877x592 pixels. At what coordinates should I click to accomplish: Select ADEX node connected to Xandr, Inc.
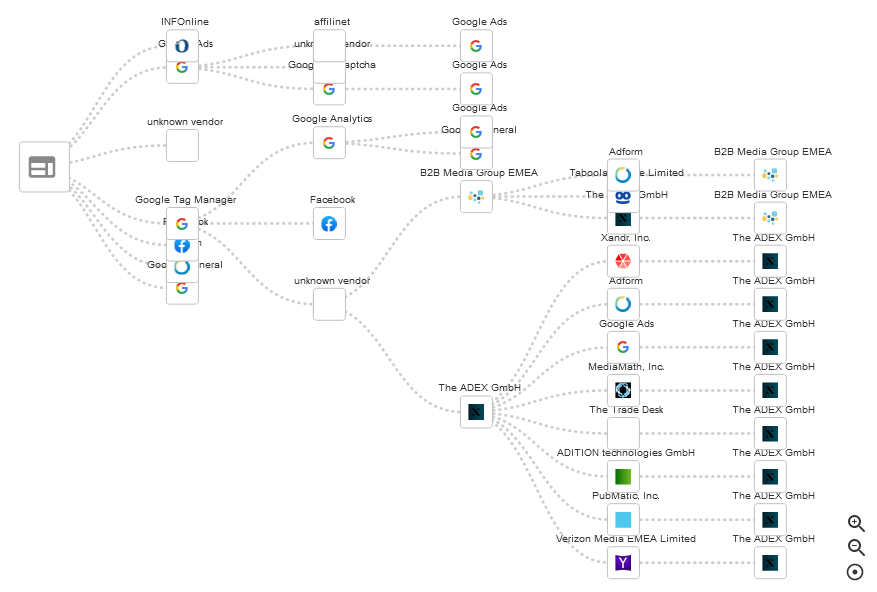pyautogui.click(x=771, y=261)
